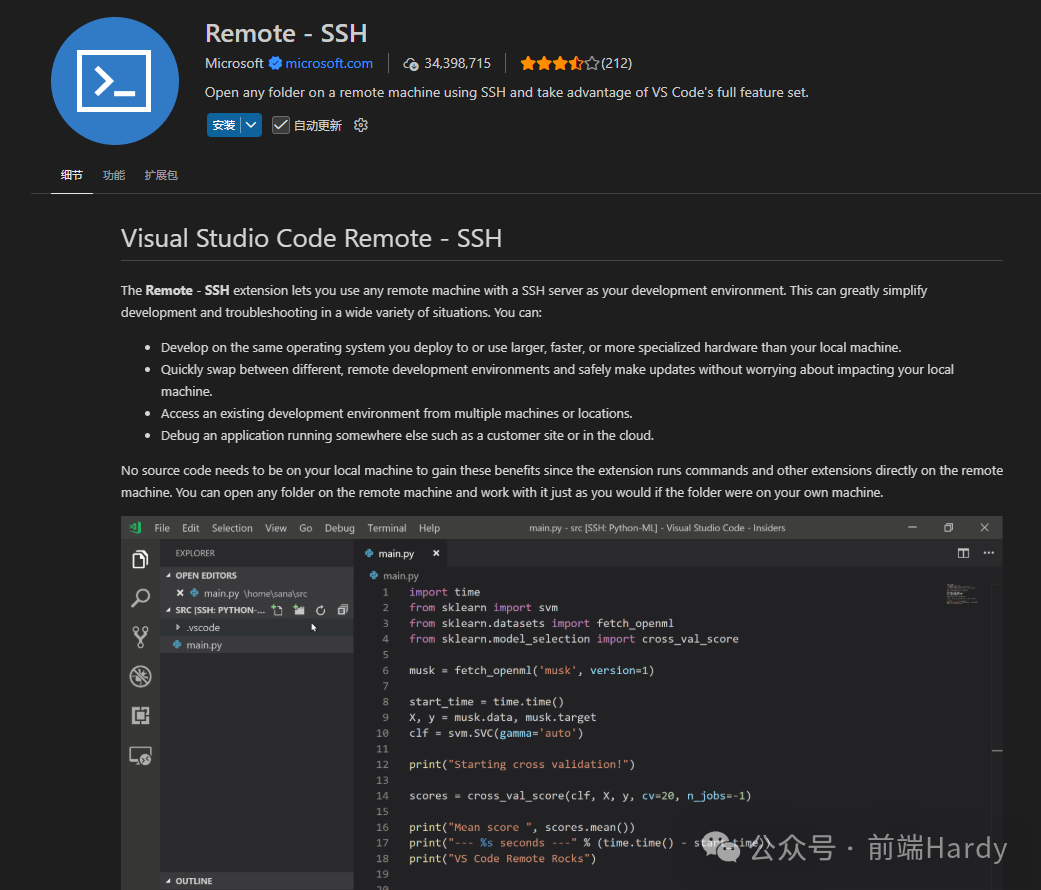Toggle the 自动更新 checkbox

(x=281, y=125)
